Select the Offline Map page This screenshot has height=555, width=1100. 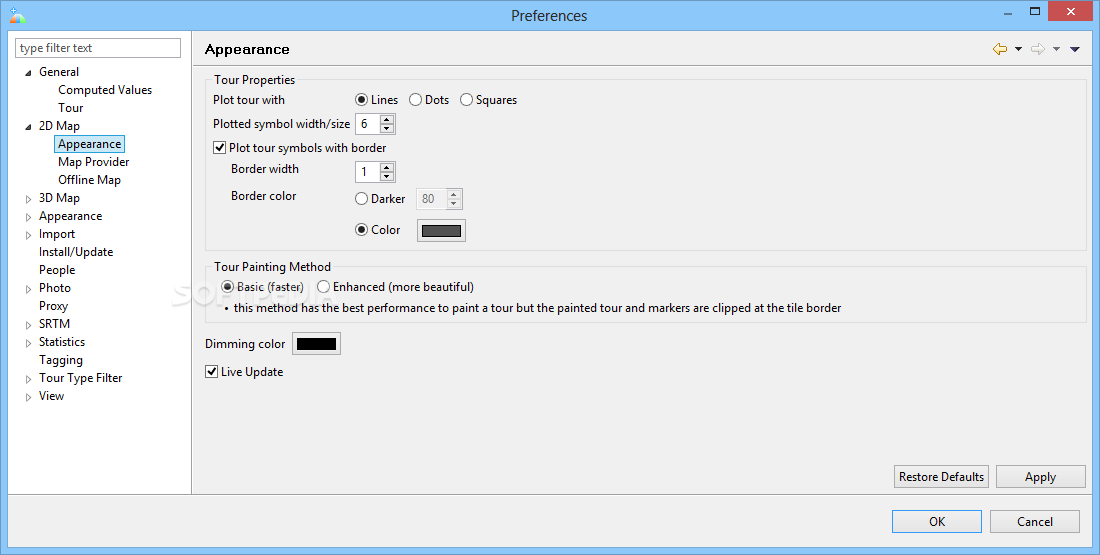point(90,180)
